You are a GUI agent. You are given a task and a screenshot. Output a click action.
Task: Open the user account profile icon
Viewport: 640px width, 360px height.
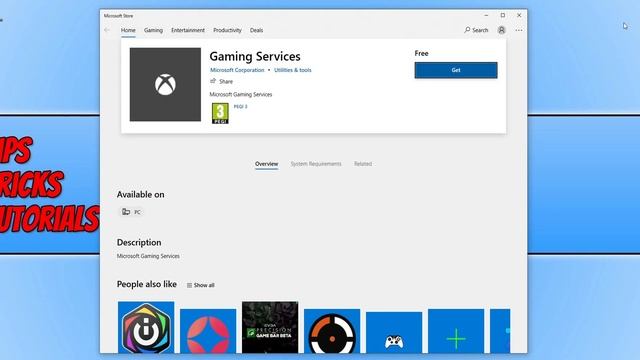pyautogui.click(x=501, y=30)
